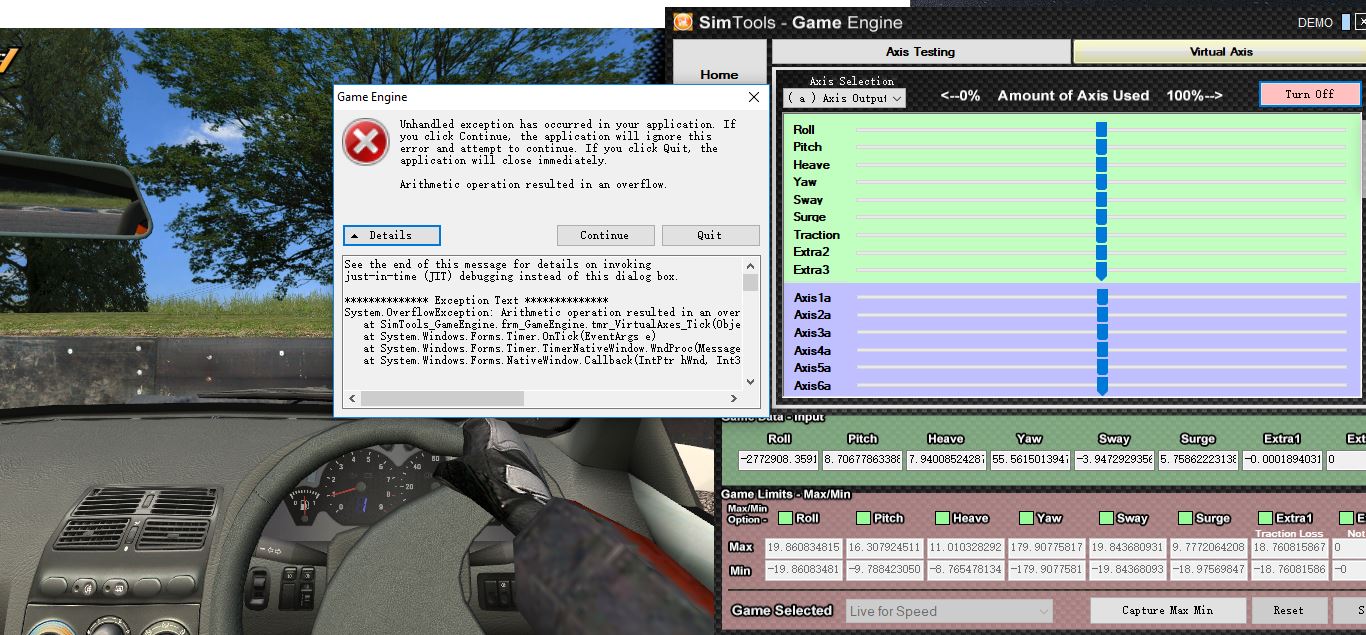Click the pink Turn Off button
This screenshot has width=1366, height=635.
[x=1310, y=94]
